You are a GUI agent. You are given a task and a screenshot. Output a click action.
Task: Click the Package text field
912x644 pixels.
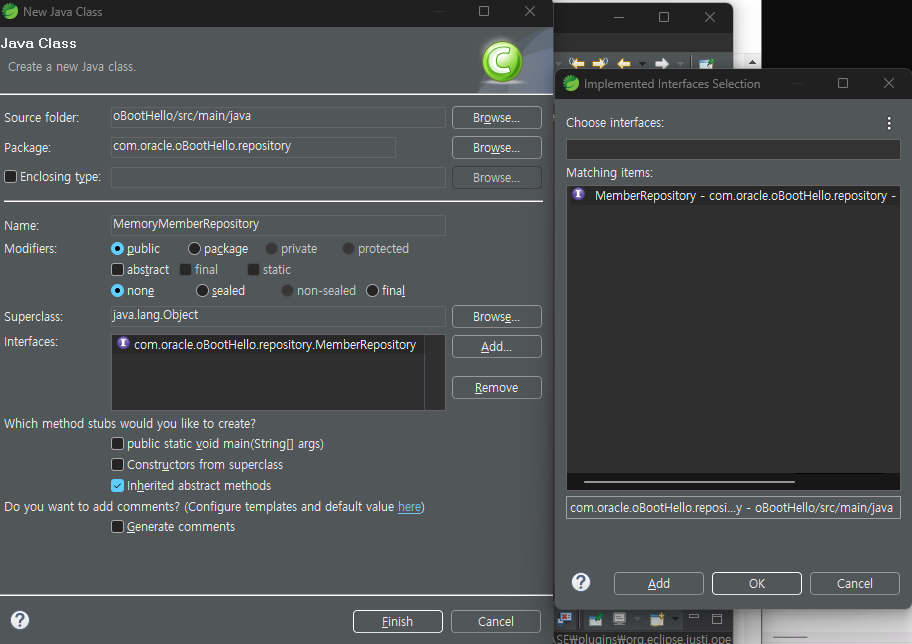[x=253, y=147]
